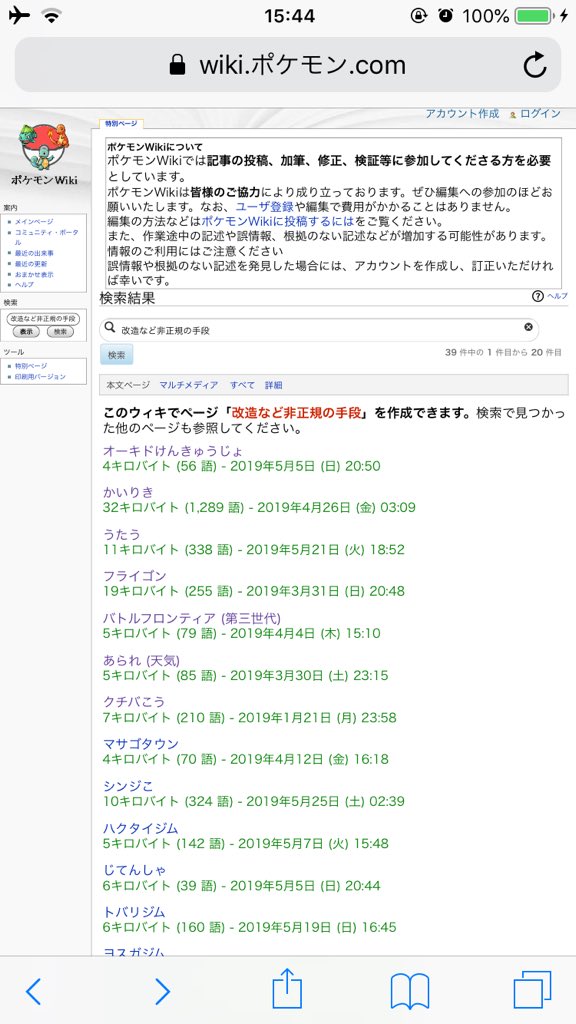Click the sidebar 検索 button
The width and height of the screenshot is (576, 1024).
60,332
